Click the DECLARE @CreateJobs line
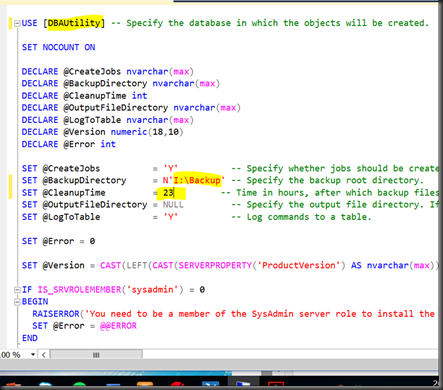Screen dimensions: 443x390 tap(108, 72)
